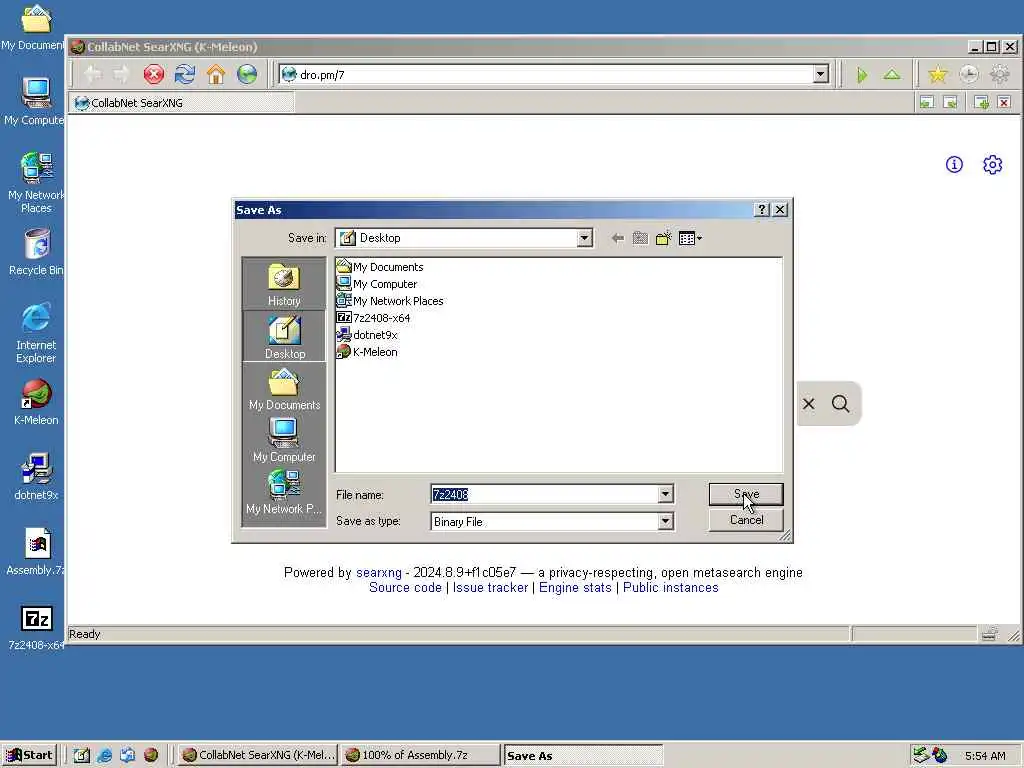
Task: Select dotnet9x in the file list
Action: (367, 335)
